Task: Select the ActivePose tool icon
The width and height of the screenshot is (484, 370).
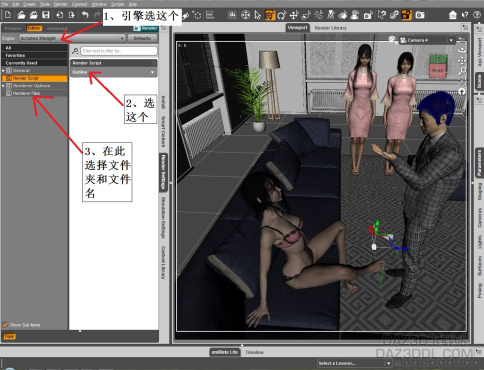Action: (318, 15)
